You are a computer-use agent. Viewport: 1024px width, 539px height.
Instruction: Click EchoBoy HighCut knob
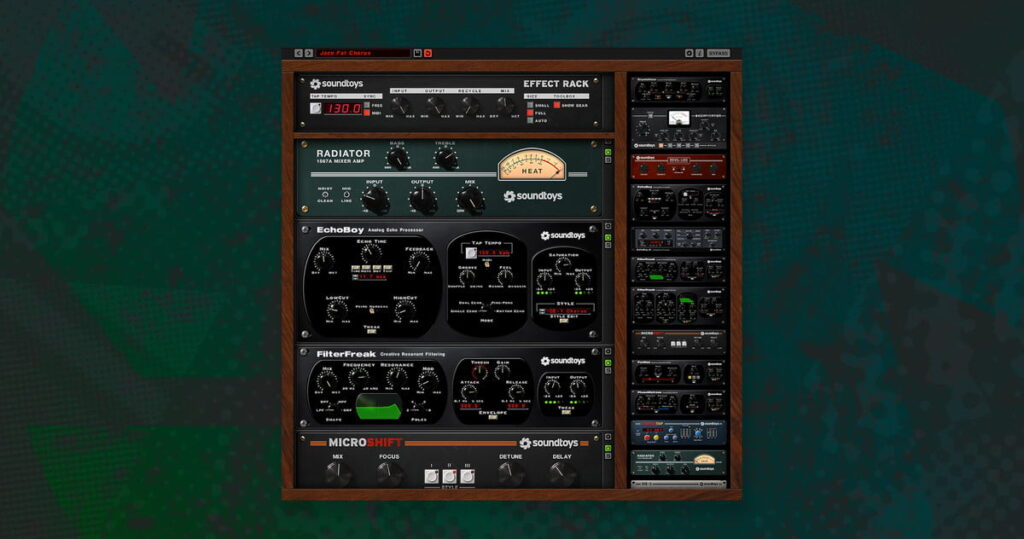[x=405, y=310]
